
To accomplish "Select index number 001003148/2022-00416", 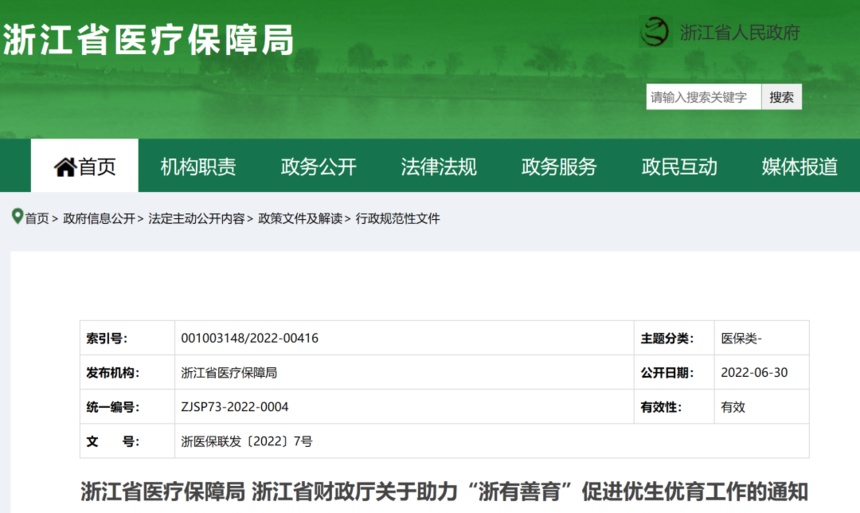I will coord(250,338).
